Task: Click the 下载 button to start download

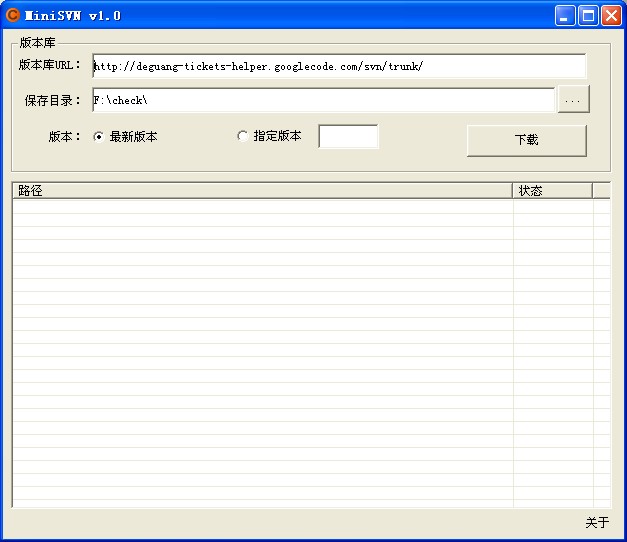Action: (x=526, y=140)
